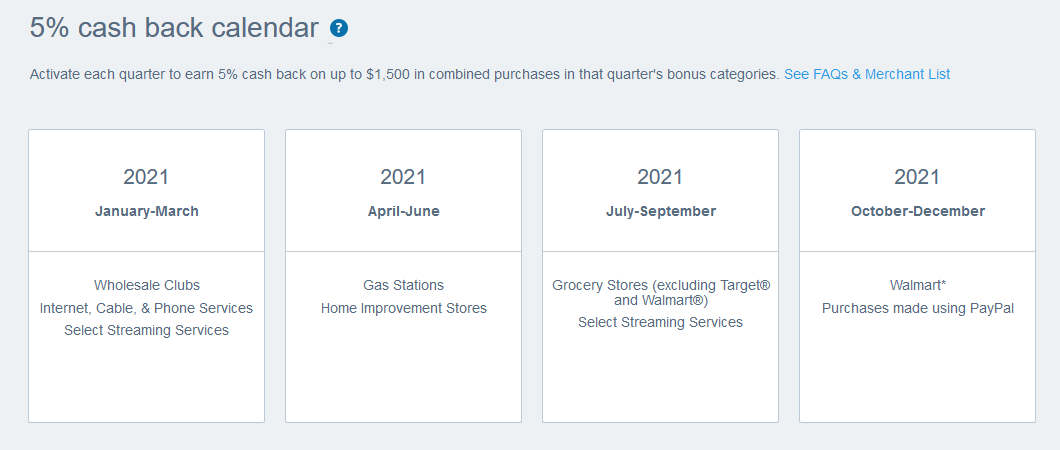Select the January-March 2021 card

pyautogui.click(x=147, y=276)
